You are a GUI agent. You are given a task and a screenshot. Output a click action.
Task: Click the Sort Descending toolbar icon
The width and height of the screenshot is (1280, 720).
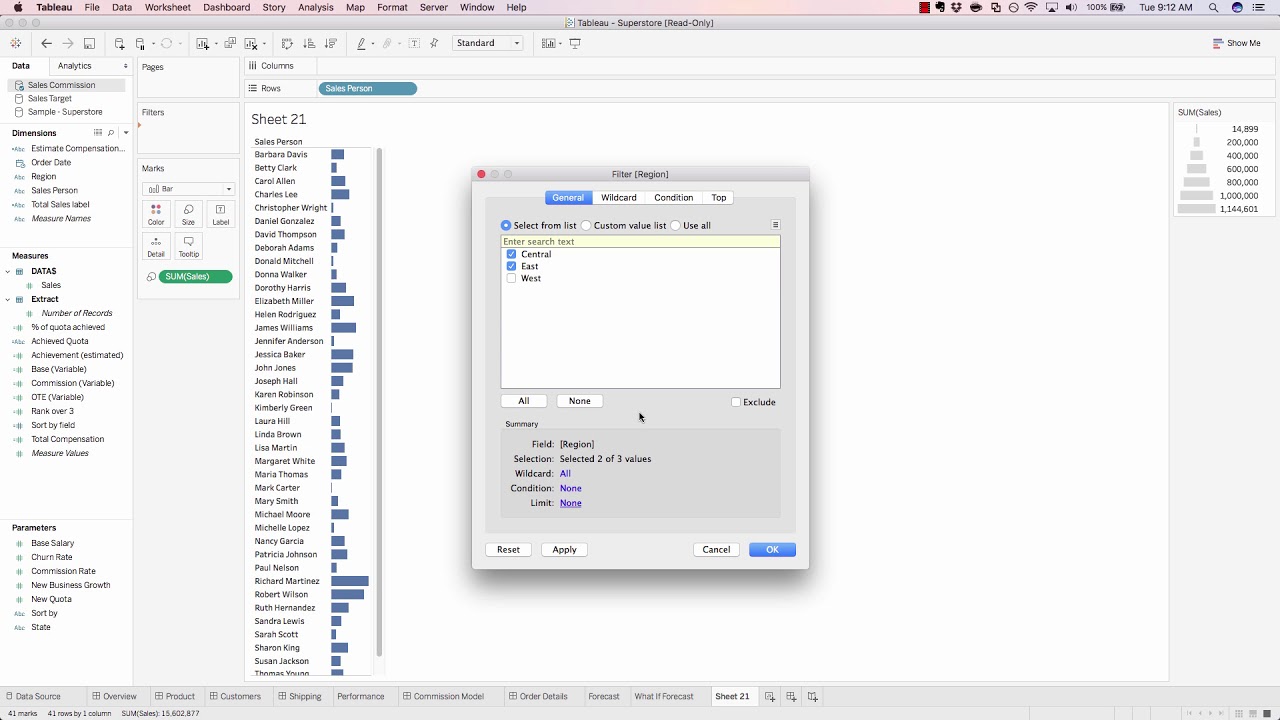pos(331,43)
